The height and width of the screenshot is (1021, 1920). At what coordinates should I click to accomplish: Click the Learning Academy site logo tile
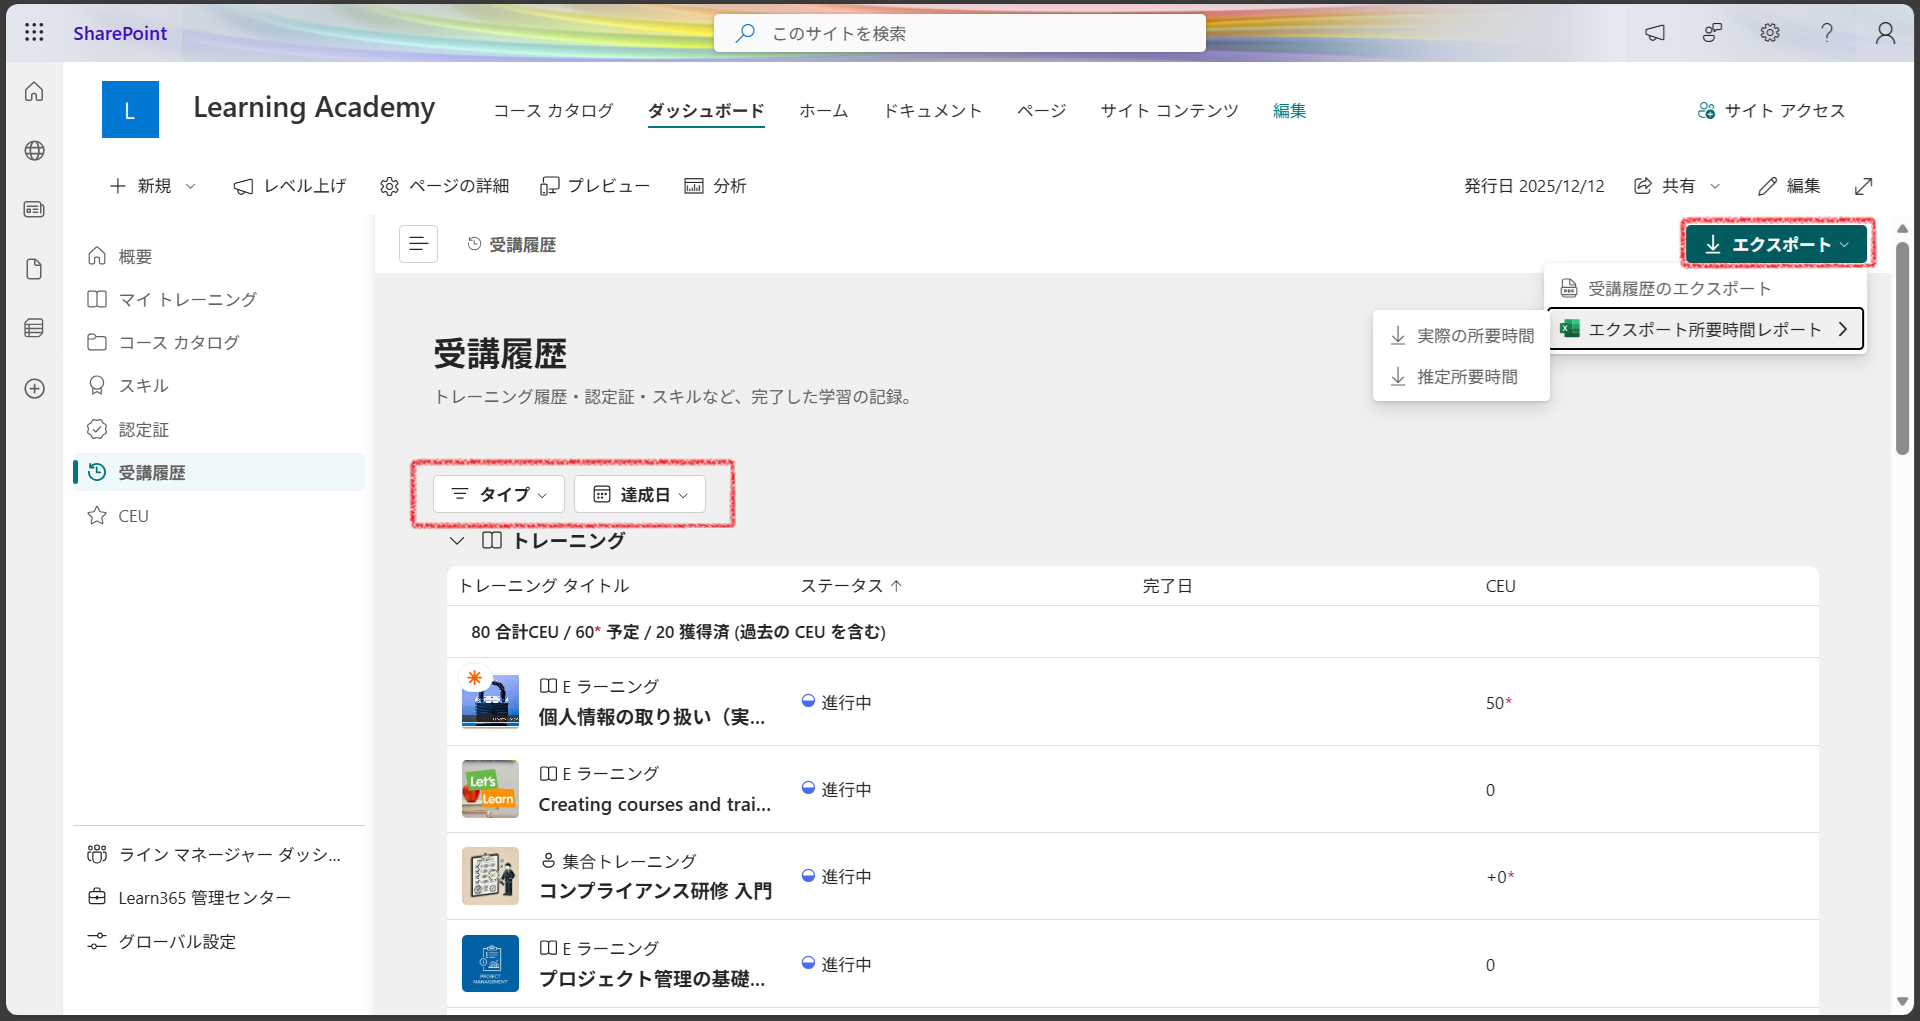pyautogui.click(x=130, y=110)
